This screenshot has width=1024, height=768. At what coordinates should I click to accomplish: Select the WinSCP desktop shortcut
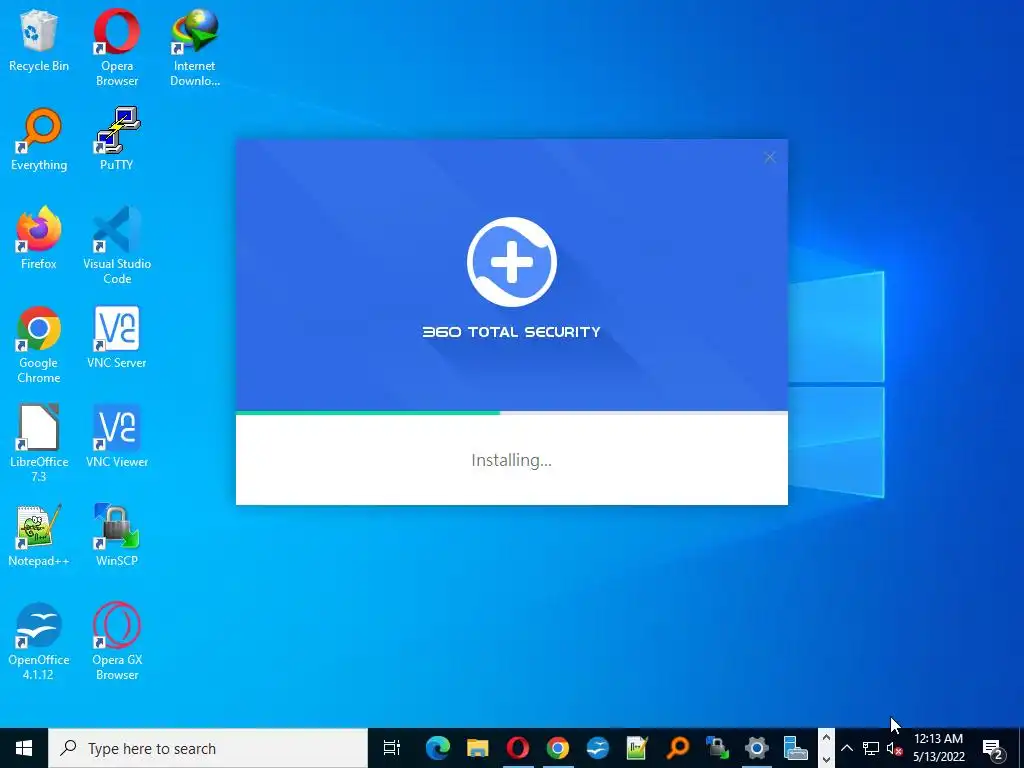pos(117,536)
